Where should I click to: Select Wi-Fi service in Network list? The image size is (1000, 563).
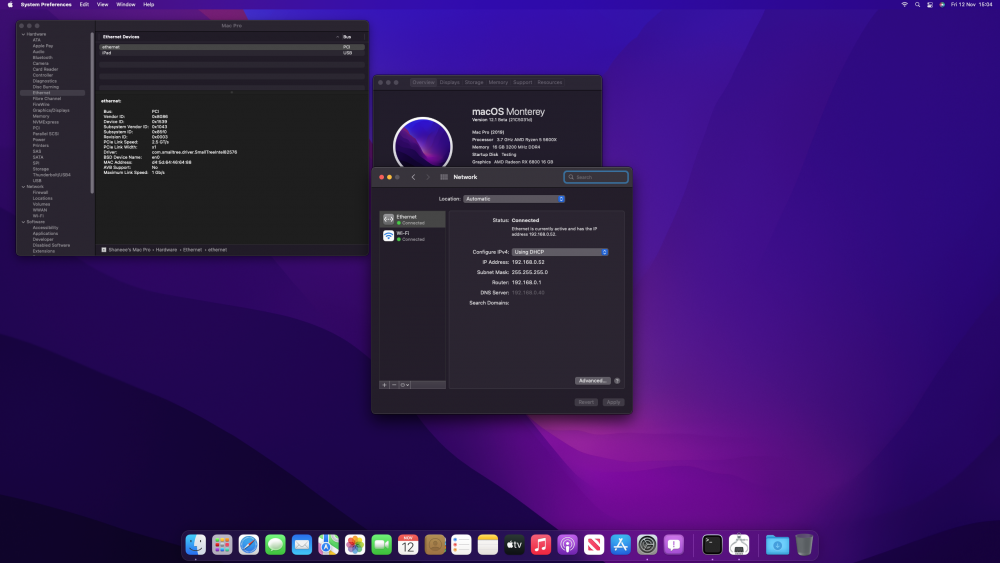click(x=413, y=236)
